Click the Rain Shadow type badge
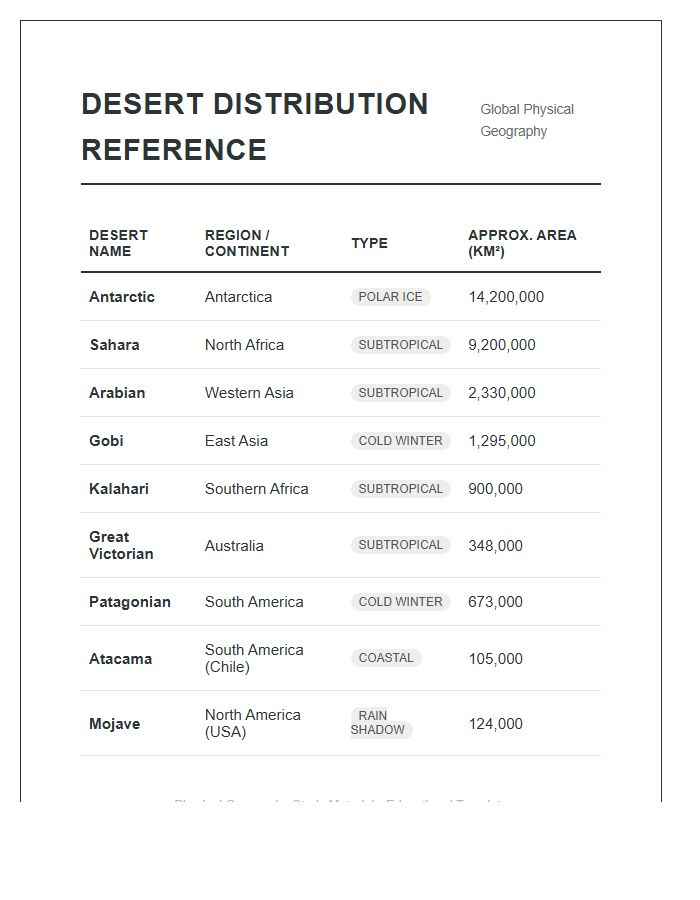Image resolution: width=700 pixels, height=900 pixels. [380, 723]
